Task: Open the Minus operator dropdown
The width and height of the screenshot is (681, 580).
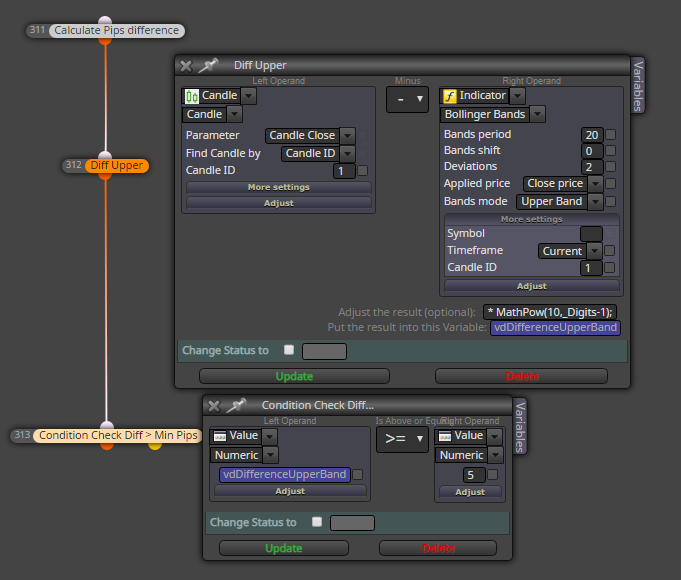Action: [407, 99]
